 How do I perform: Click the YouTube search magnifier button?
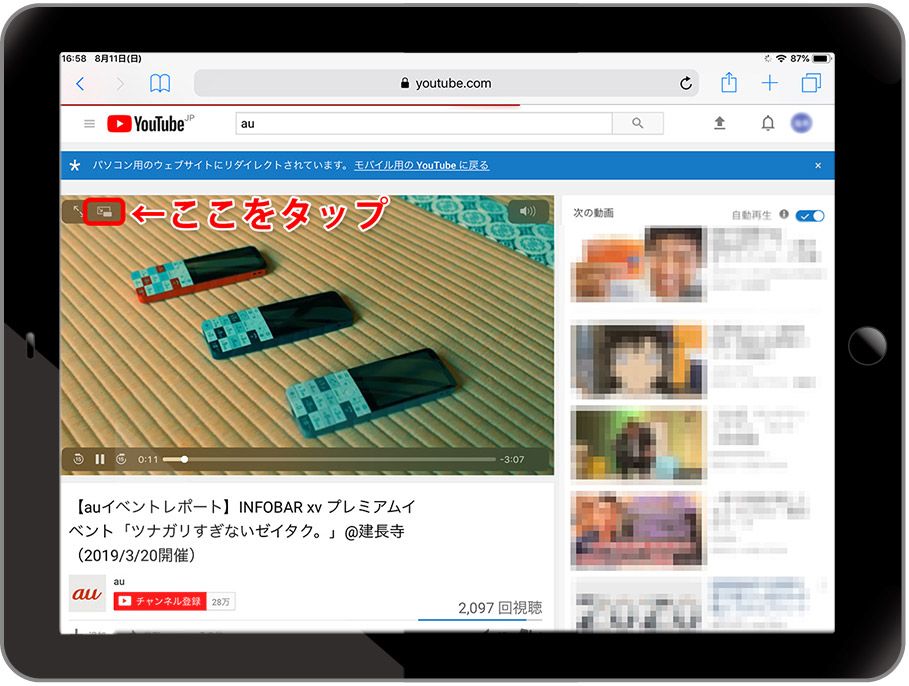[638, 124]
